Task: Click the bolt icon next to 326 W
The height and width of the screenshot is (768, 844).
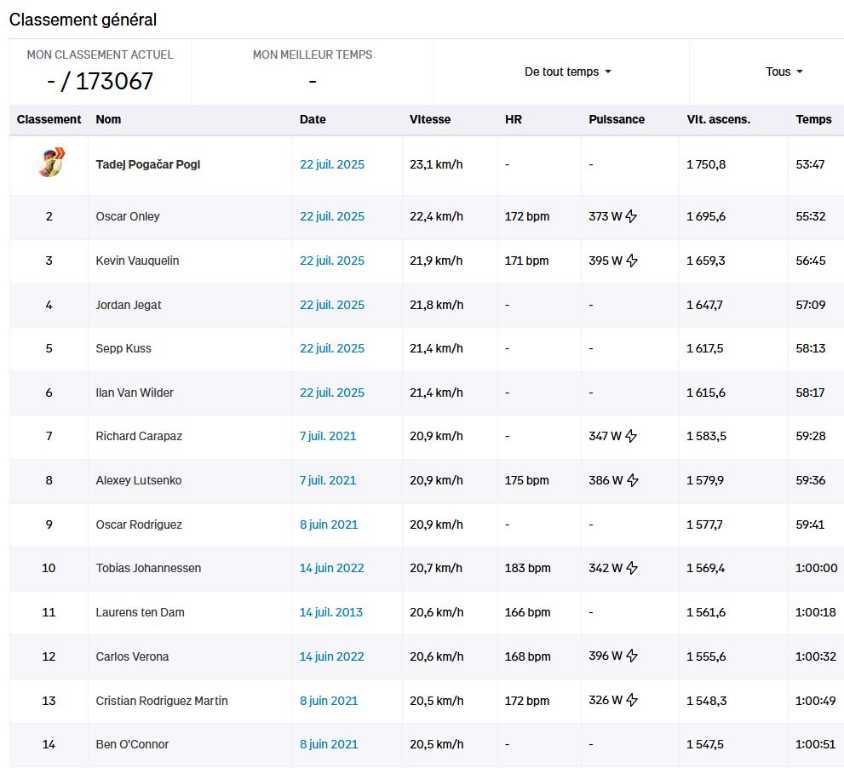Action: tap(632, 700)
